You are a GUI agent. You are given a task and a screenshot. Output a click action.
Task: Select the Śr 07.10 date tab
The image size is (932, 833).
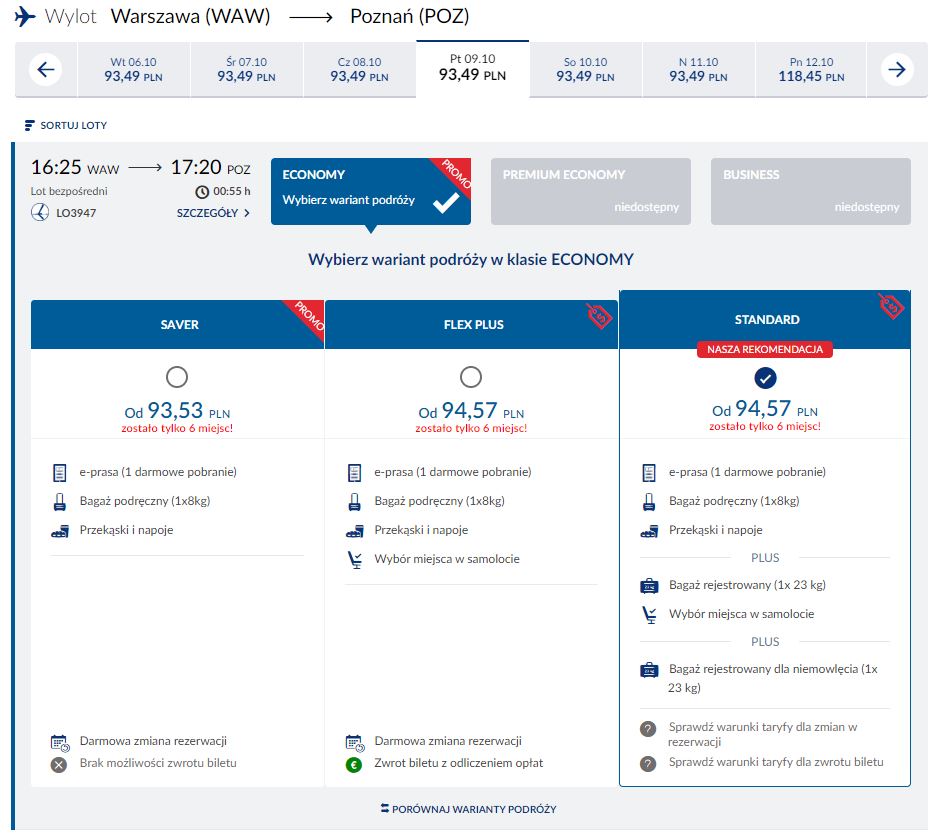click(247, 70)
